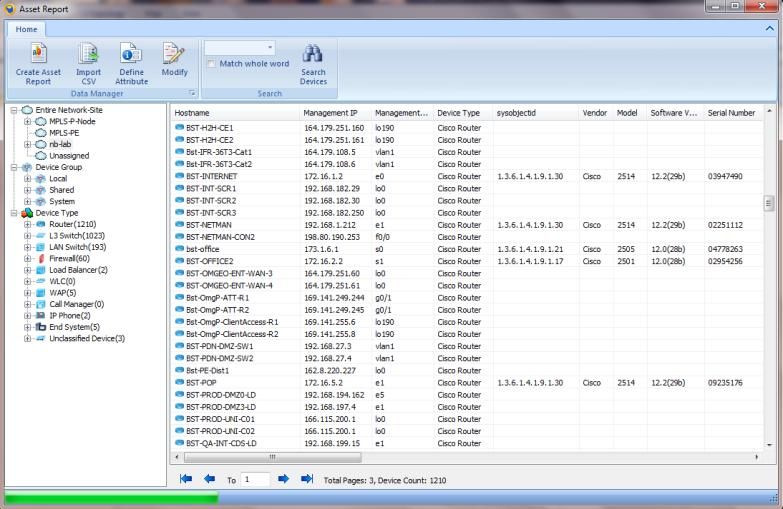Click serial number 03947490

(x=725, y=176)
